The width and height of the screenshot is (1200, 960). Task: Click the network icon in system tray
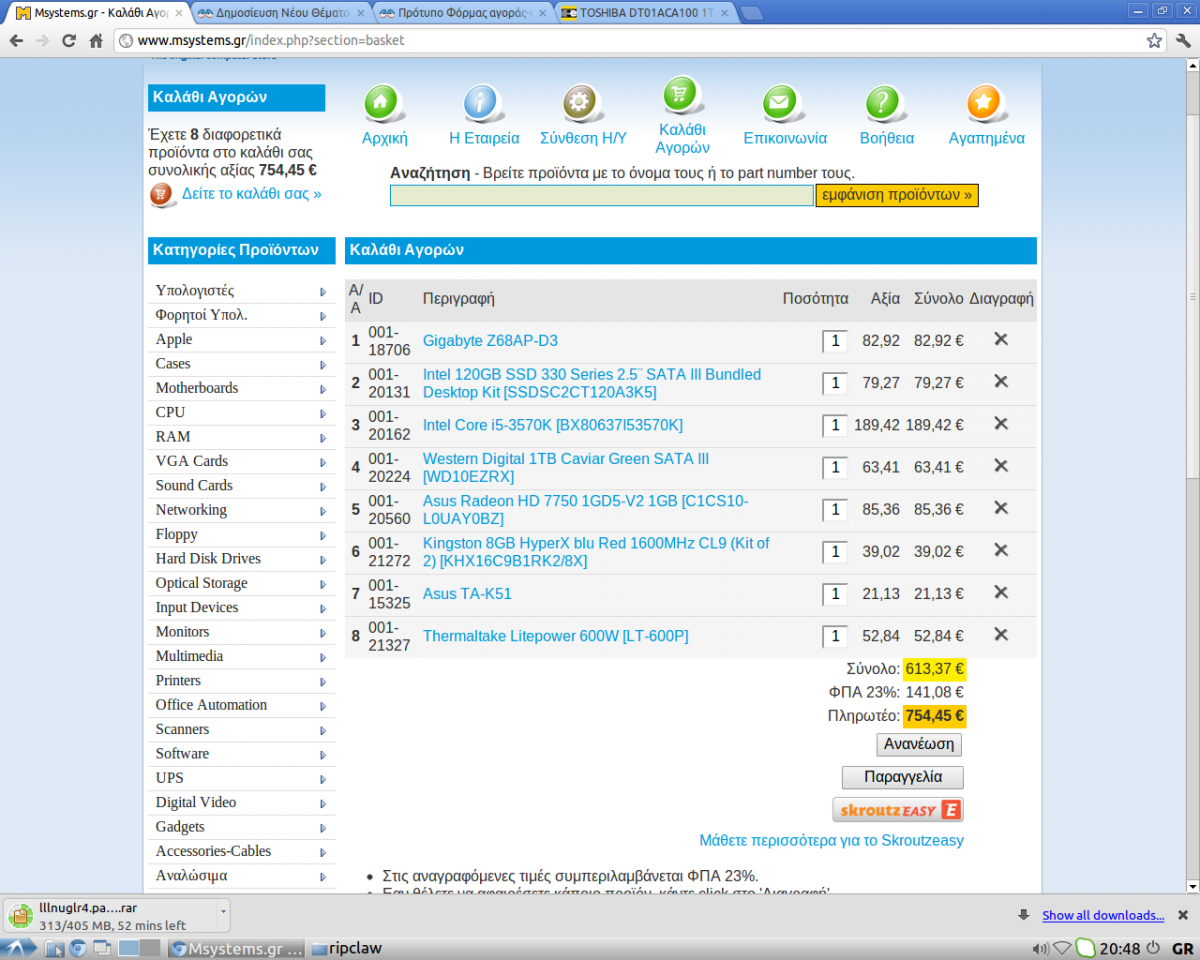click(x=1062, y=948)
